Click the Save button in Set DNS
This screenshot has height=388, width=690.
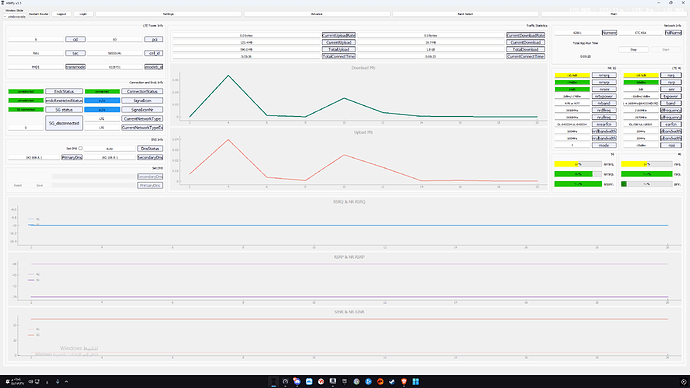point(40,186)
